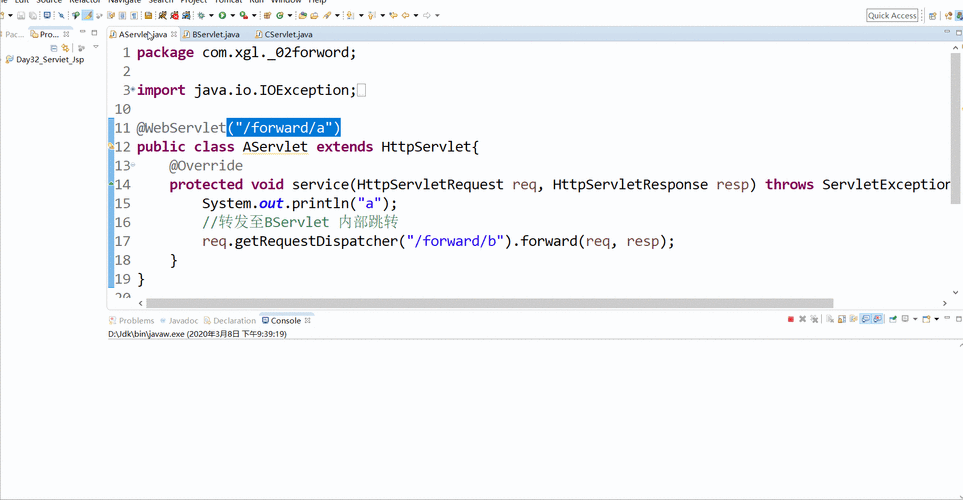Minimize the Project Explorer view
The height and width of the screenshot is (500, 963).
point(82,32)
